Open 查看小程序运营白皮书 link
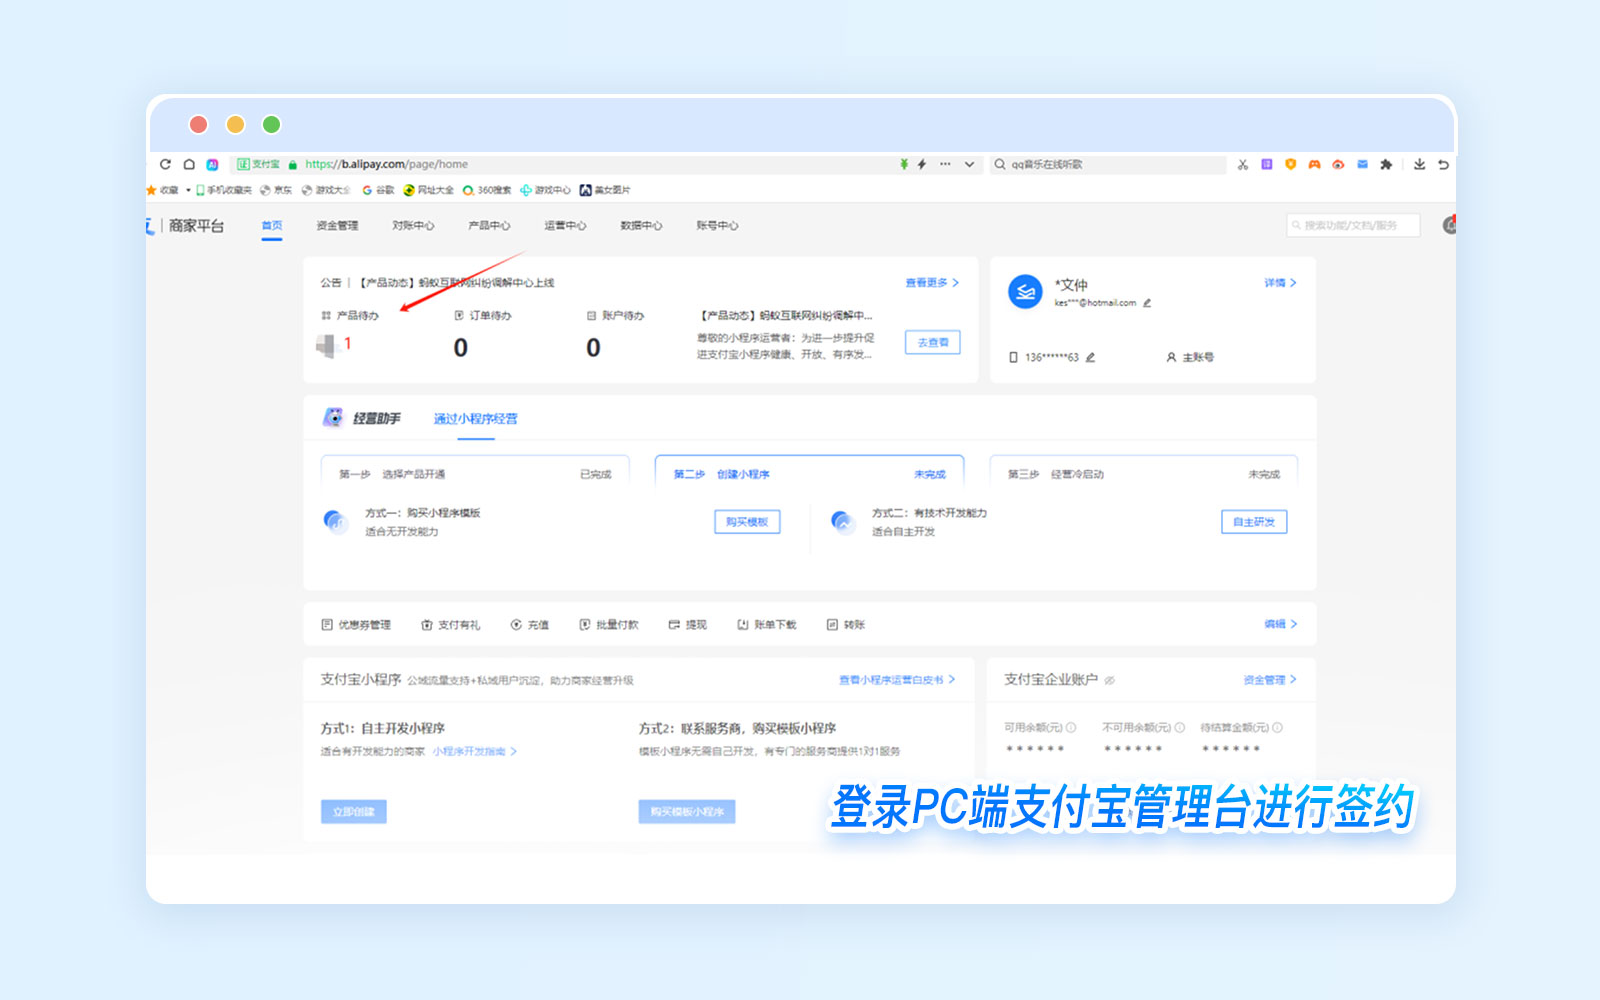1600x1000 pixels. 897,680
